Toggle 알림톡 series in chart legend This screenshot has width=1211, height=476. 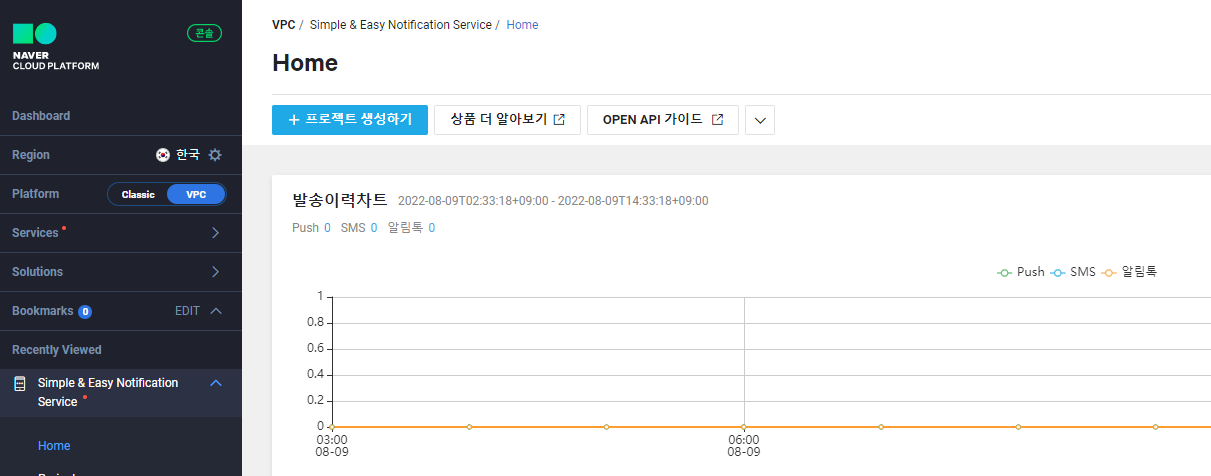(1129, 272)
